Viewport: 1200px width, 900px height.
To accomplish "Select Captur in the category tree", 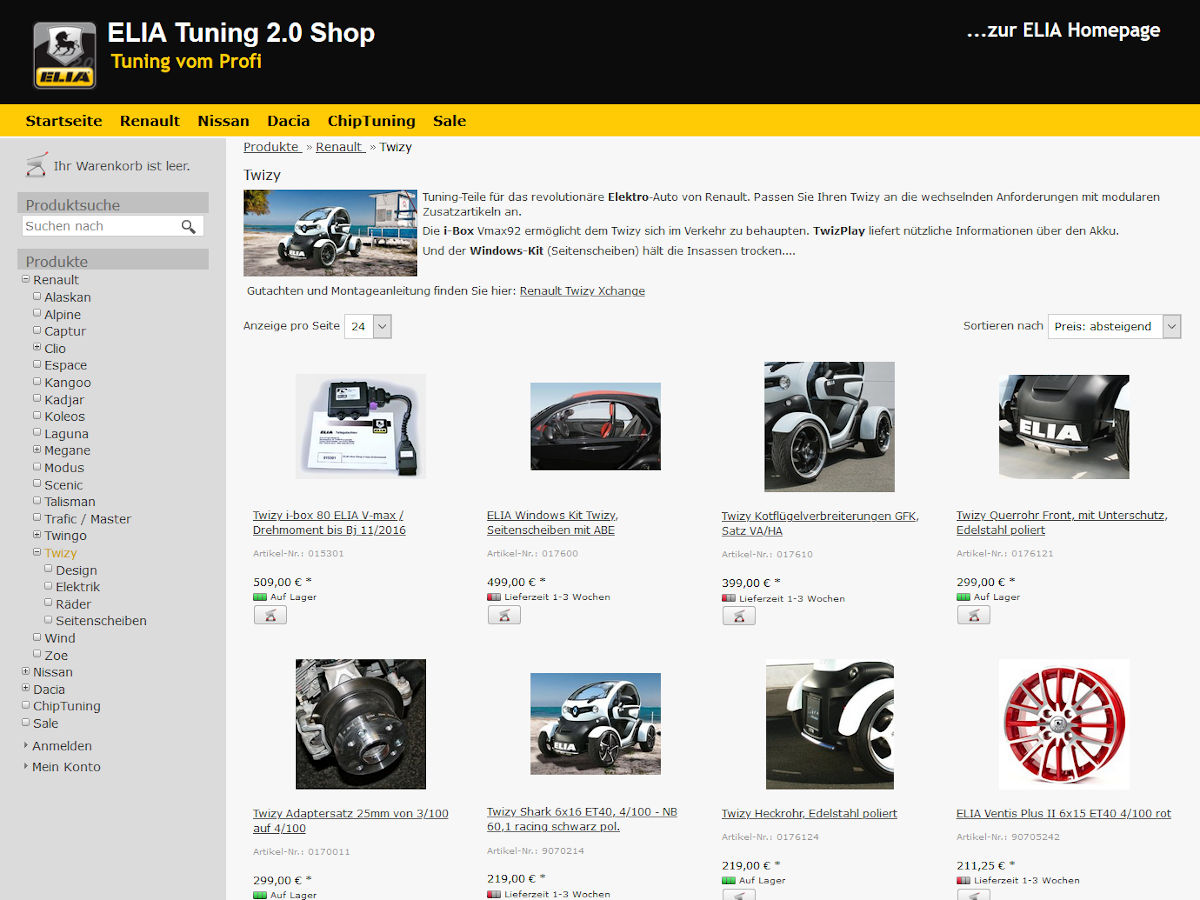I will (x=65, y=331).
